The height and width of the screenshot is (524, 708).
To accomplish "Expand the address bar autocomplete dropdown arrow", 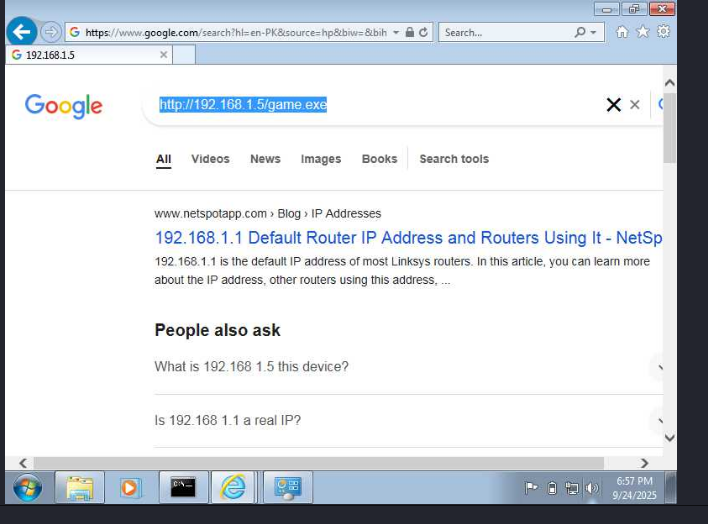I will pos(396,32).
